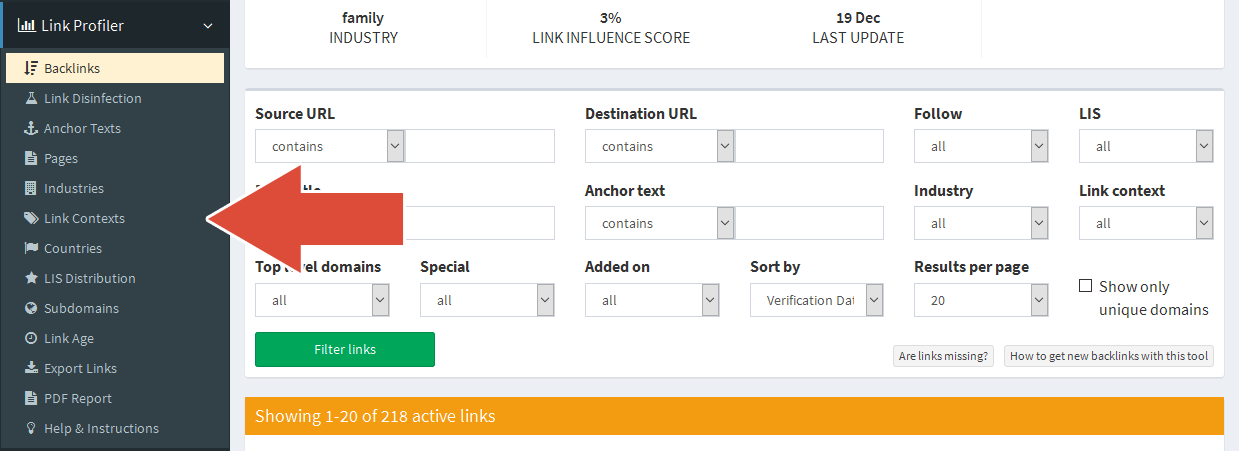The height and width of the screenshot is (451, 1239).
Task: Open the Source URL contains dropdown
Action: tap(330, 146)
